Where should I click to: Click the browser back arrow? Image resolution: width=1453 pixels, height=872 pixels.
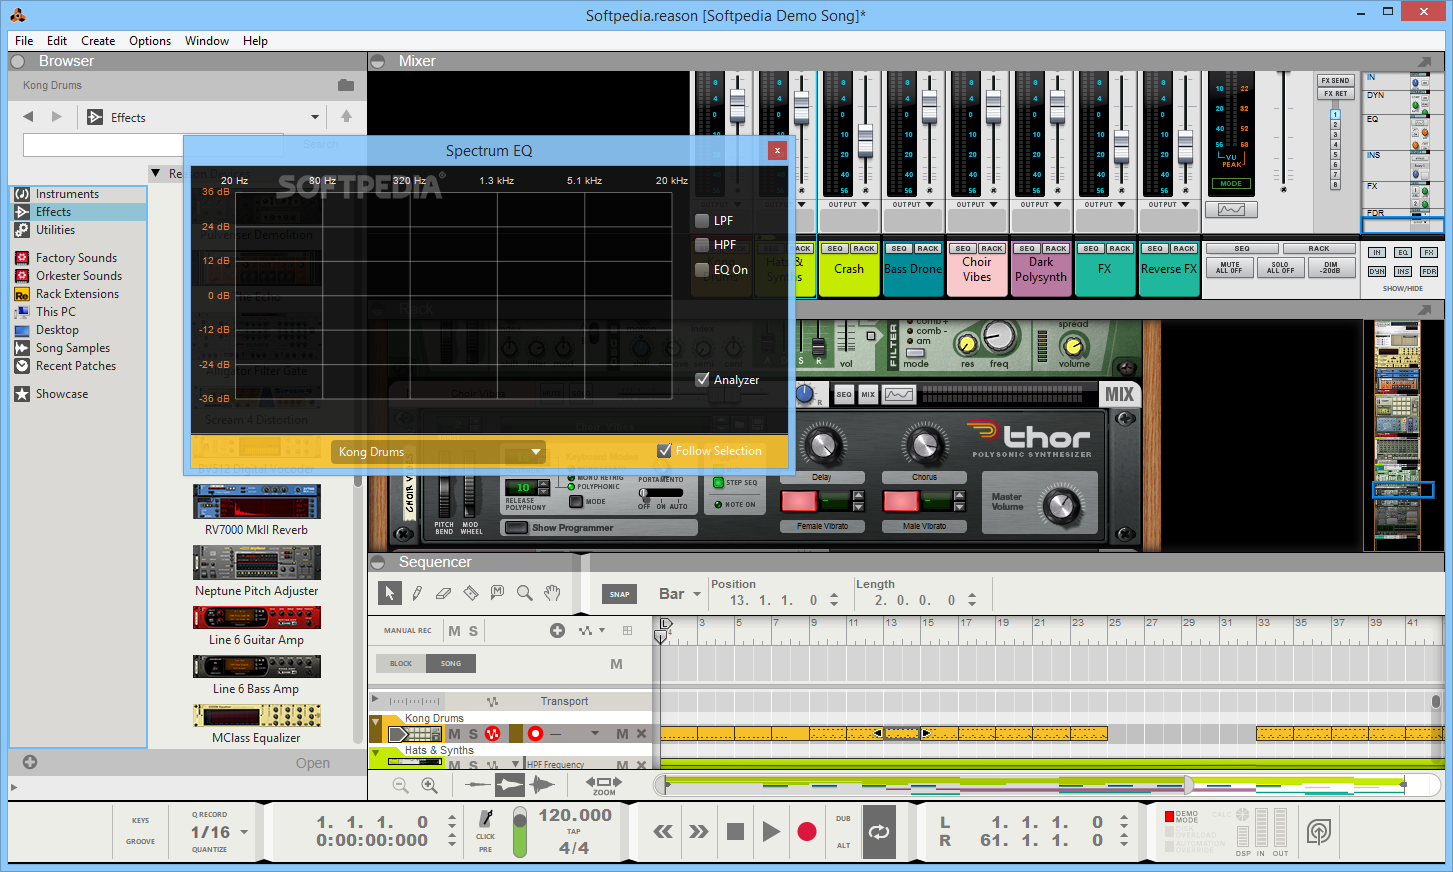tap(28, 117)
